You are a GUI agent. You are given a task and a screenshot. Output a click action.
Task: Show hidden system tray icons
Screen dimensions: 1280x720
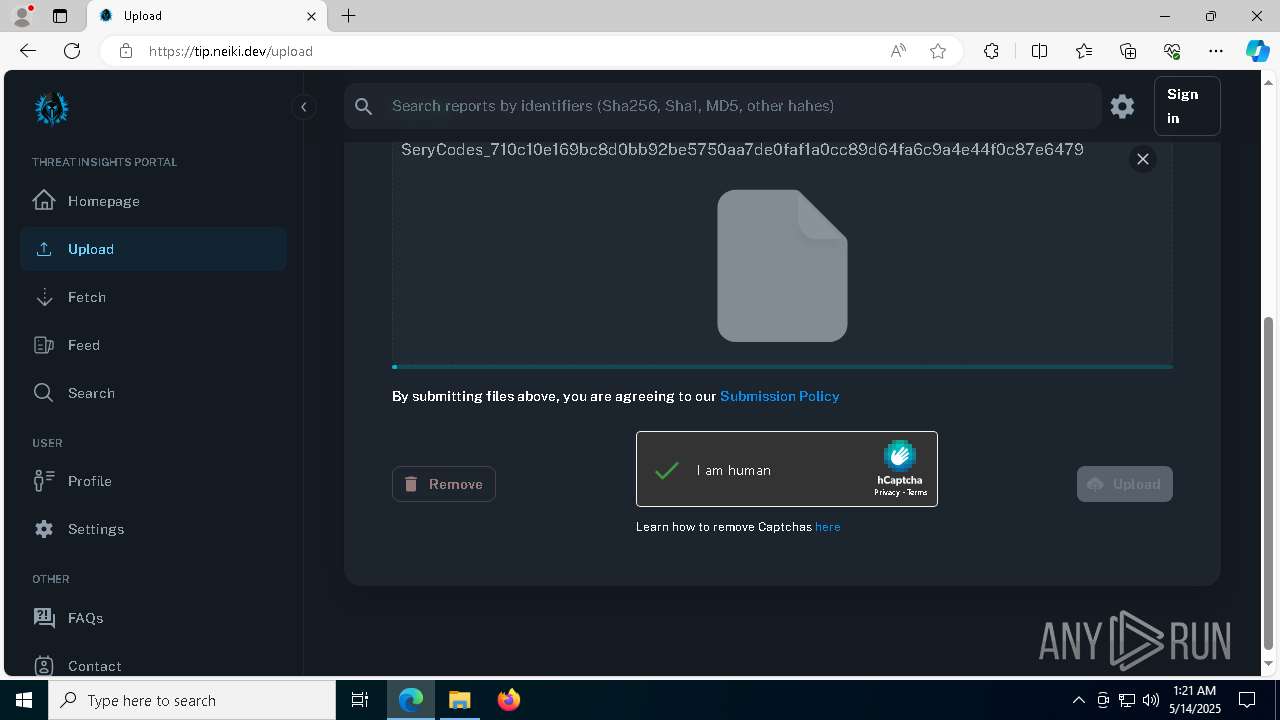coord(1078,700)
